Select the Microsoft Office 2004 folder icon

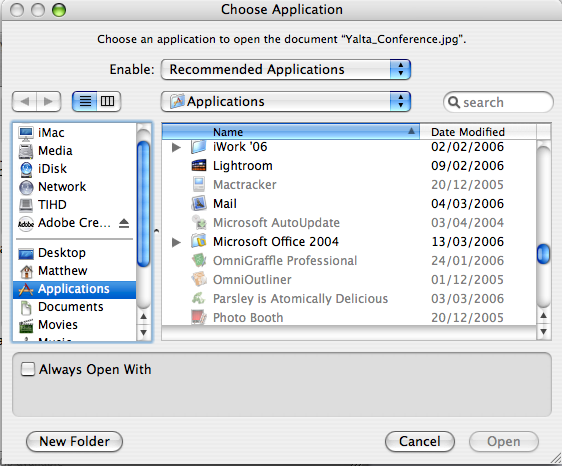pyautogui.click(x=199, y=242)
